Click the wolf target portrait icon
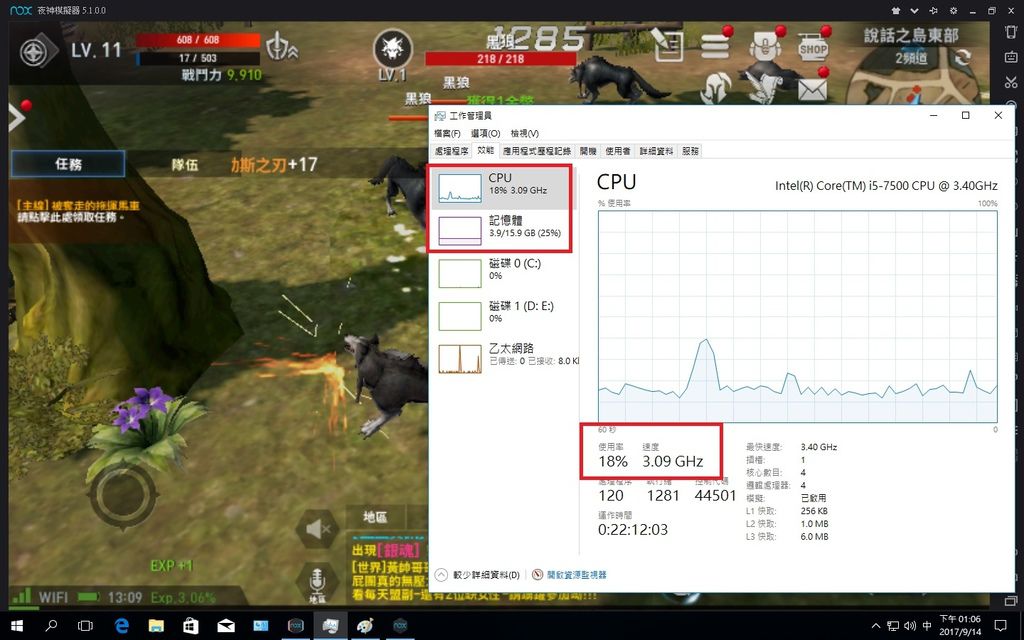Image resolution: width=1024 pixels, height=640 pixels. (x=392, y=48)
